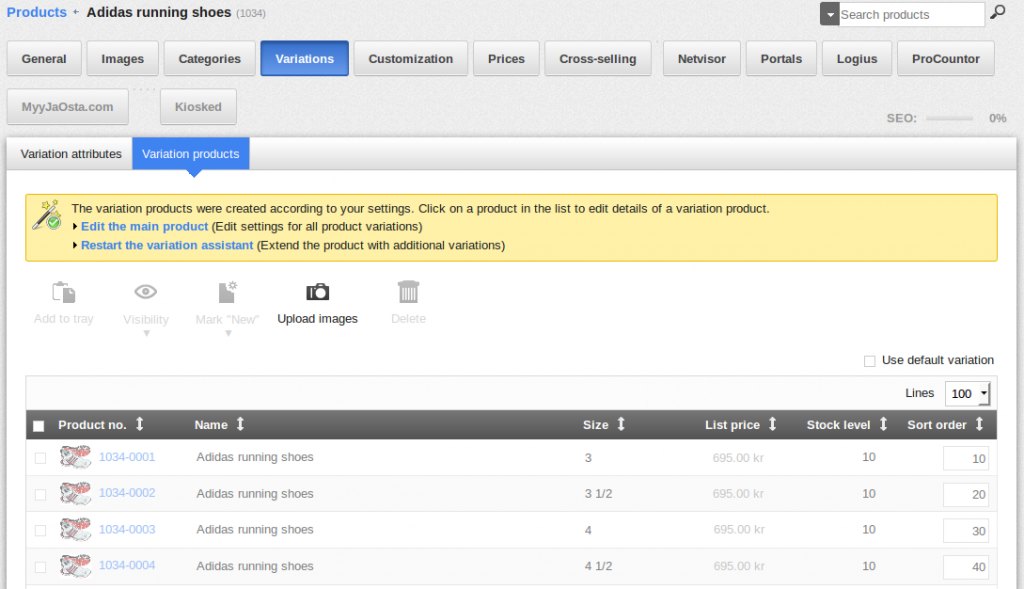Open the Customization tab

[x=410, y=59]
